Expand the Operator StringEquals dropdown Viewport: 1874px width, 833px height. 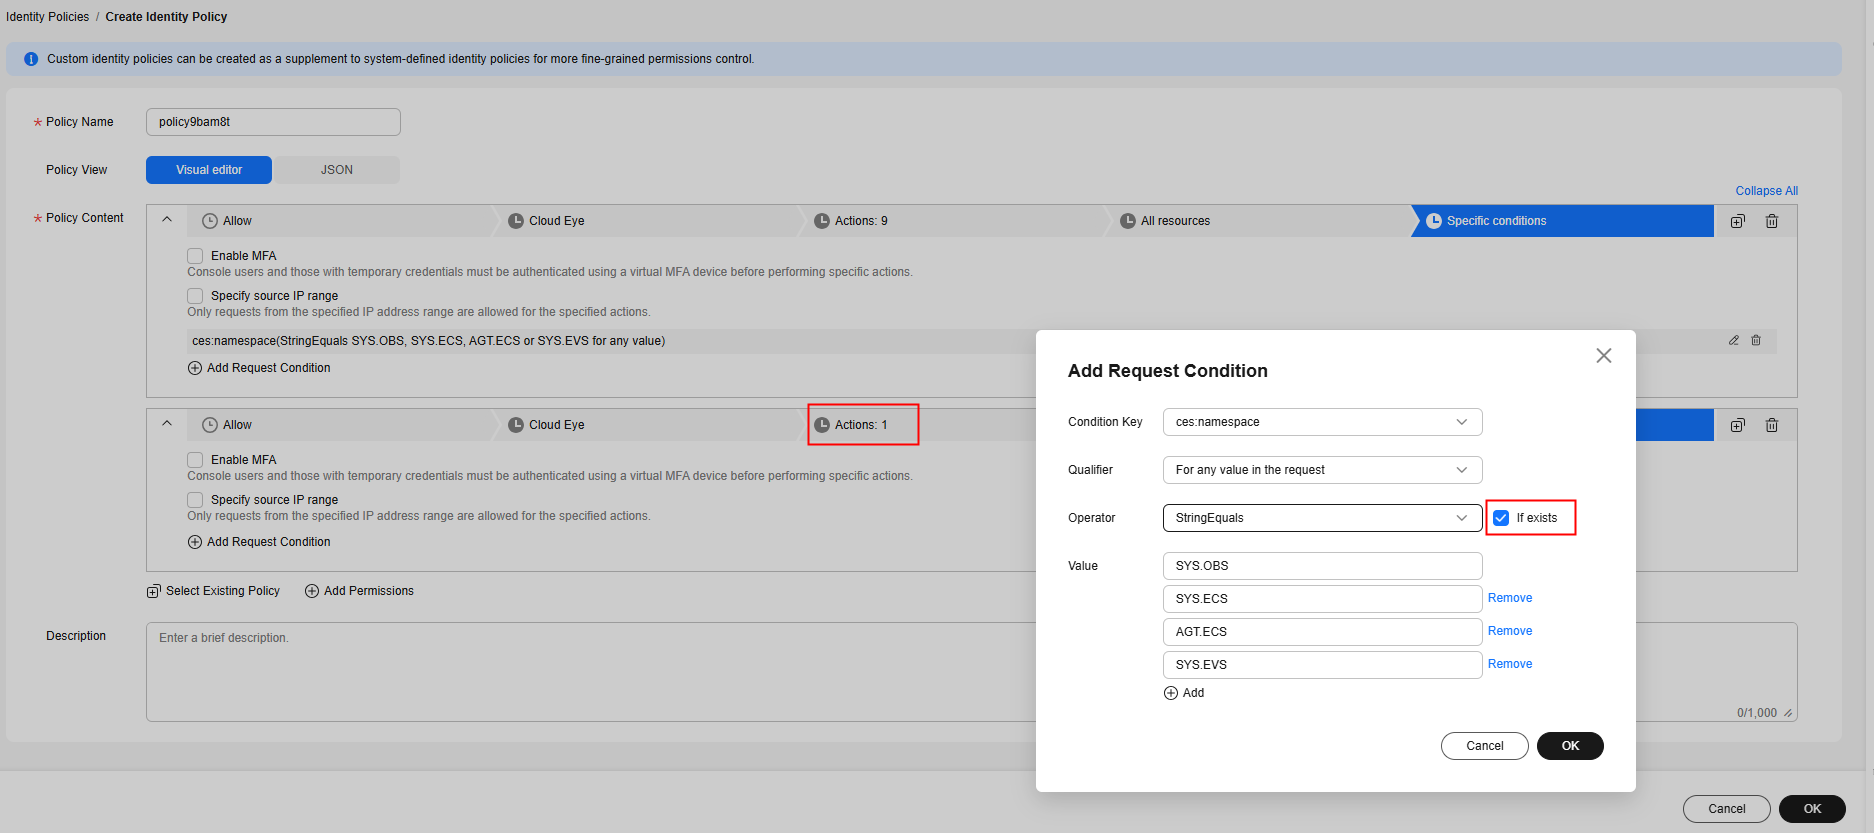pyautogui.click(x=1321, y=518)
